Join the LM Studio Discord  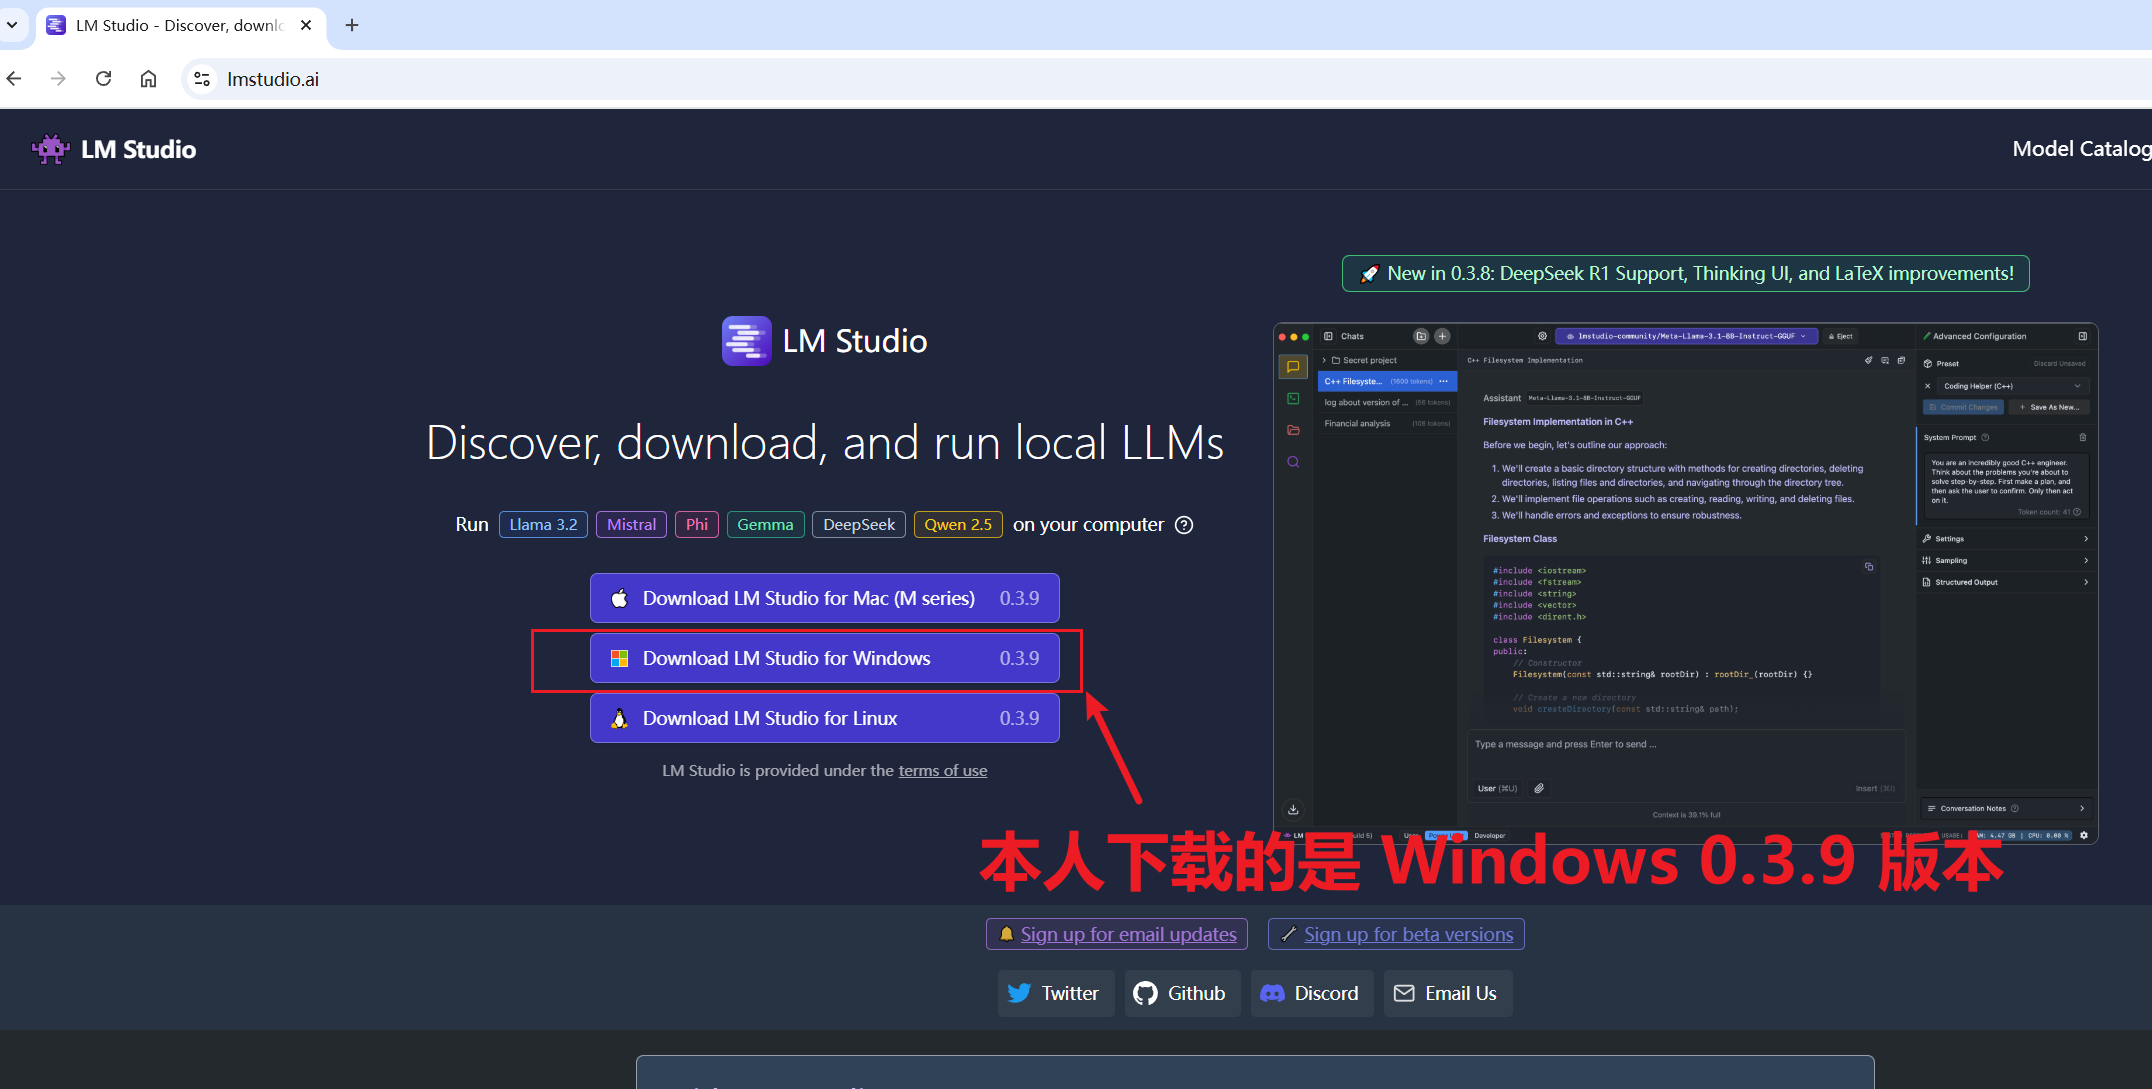(1312, 993)
